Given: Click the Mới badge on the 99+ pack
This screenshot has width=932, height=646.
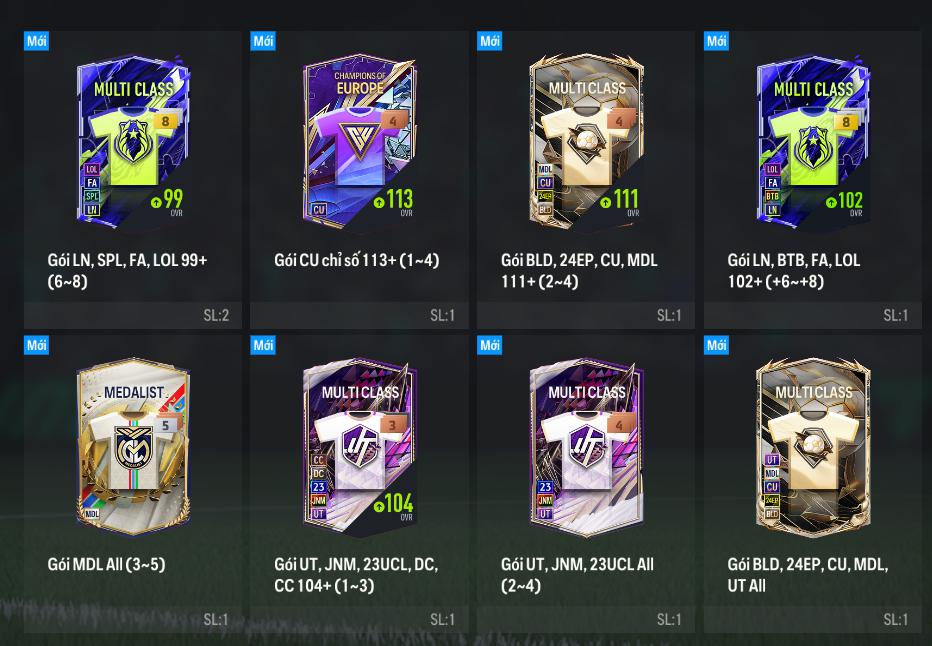Looking at the screenshot, I should tap(36, 41).
